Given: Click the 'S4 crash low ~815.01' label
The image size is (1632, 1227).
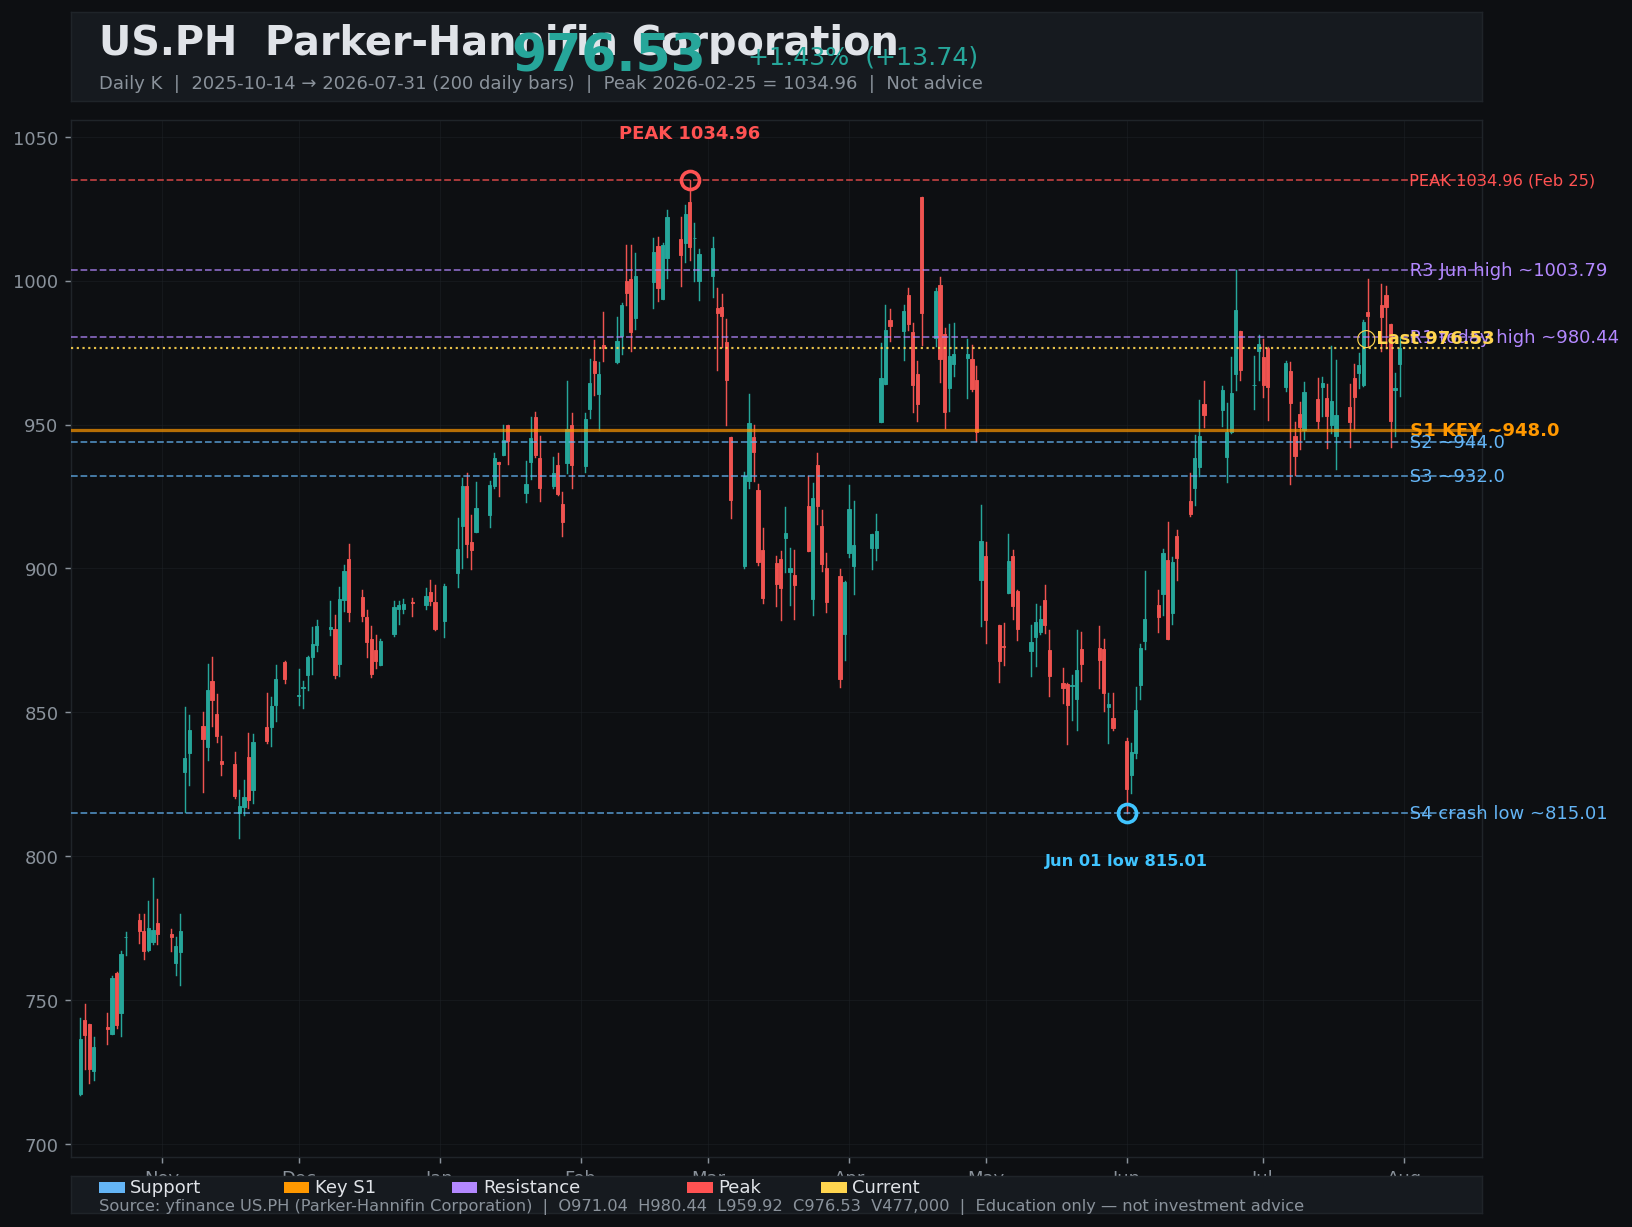Looking at the screenshot, I should click(x=1508, y=813).
